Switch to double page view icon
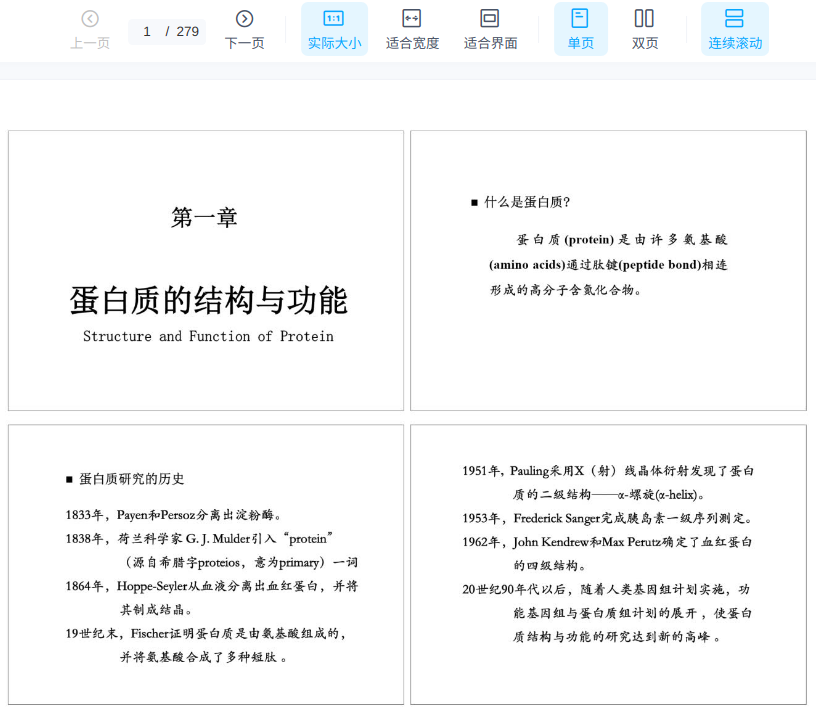816x714 pixels. pyautogui.click(x=645, y=19)
